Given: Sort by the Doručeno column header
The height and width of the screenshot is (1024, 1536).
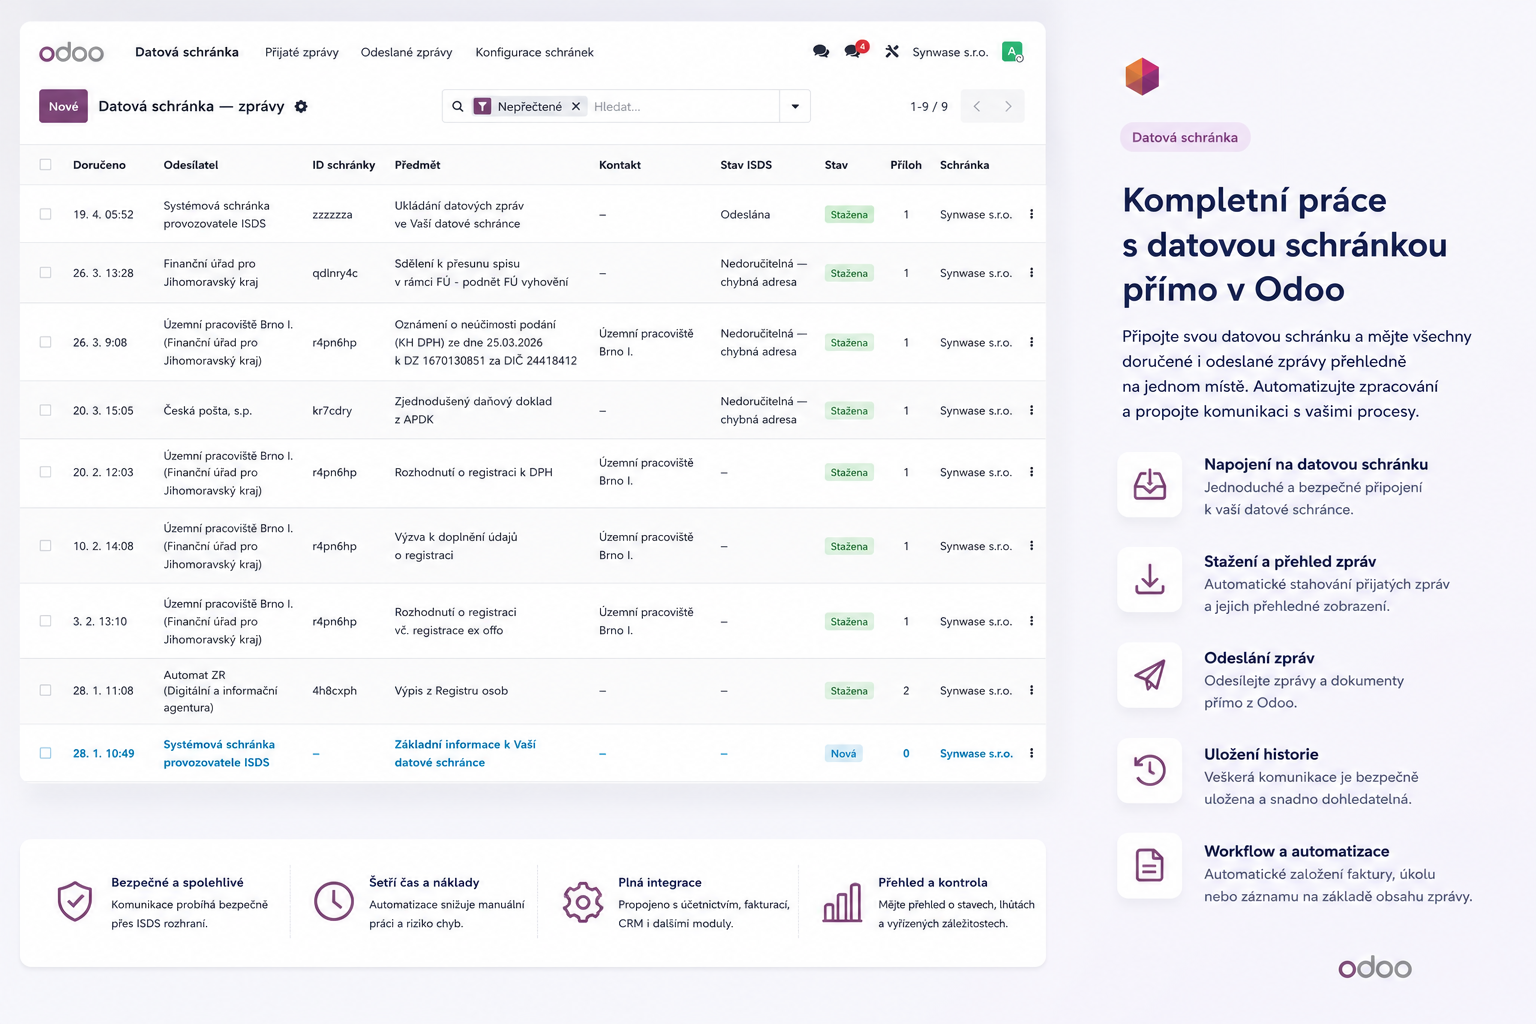Looking at the screenshot, I should (99, 165).
